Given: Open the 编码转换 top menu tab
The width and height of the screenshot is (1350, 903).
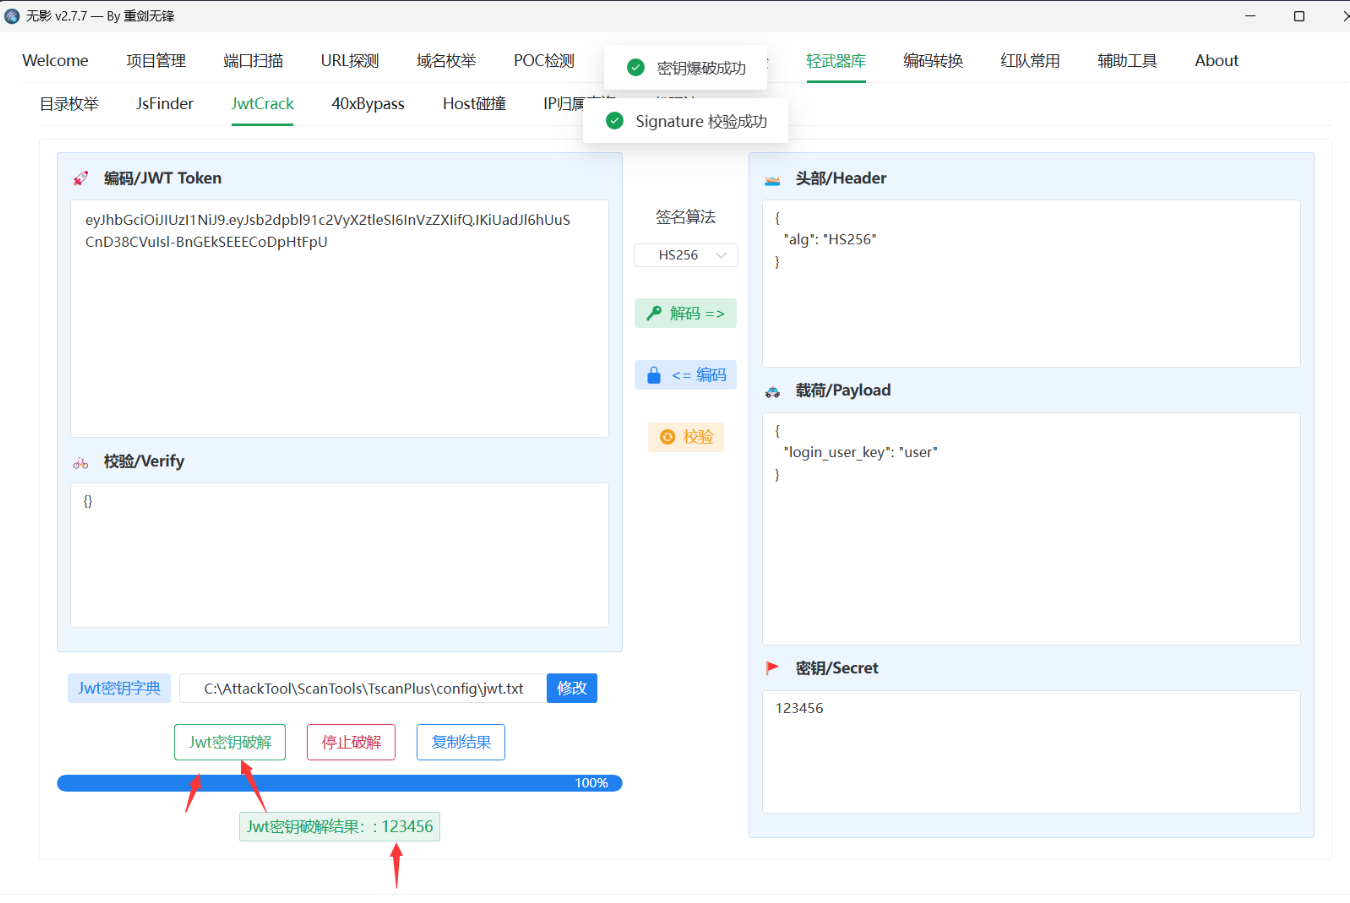Looking at the screenshot, I should pyautogui.click(x=932, y=61).
